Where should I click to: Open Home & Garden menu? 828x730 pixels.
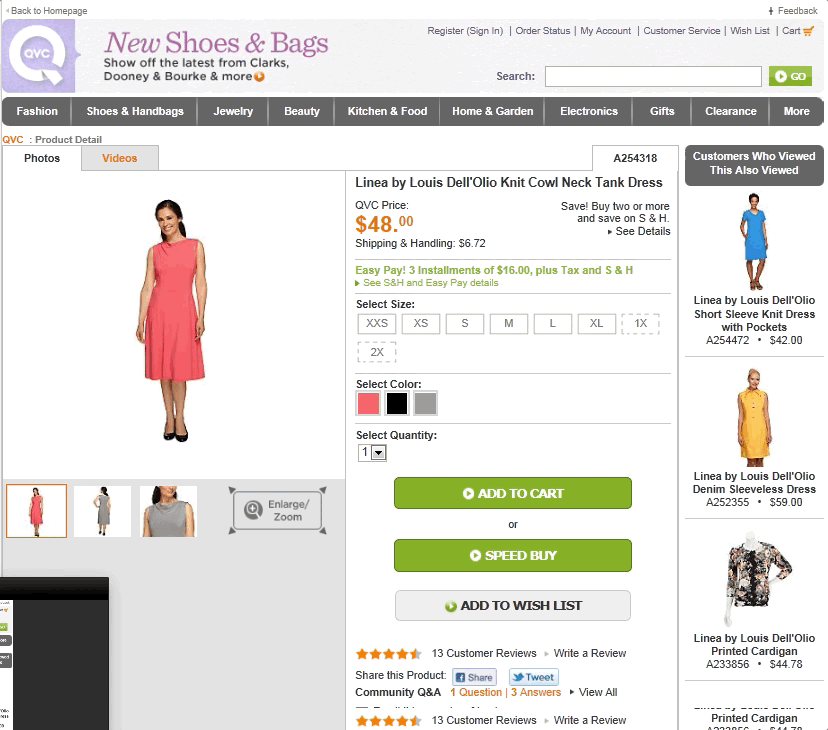[x=492, y=111]
